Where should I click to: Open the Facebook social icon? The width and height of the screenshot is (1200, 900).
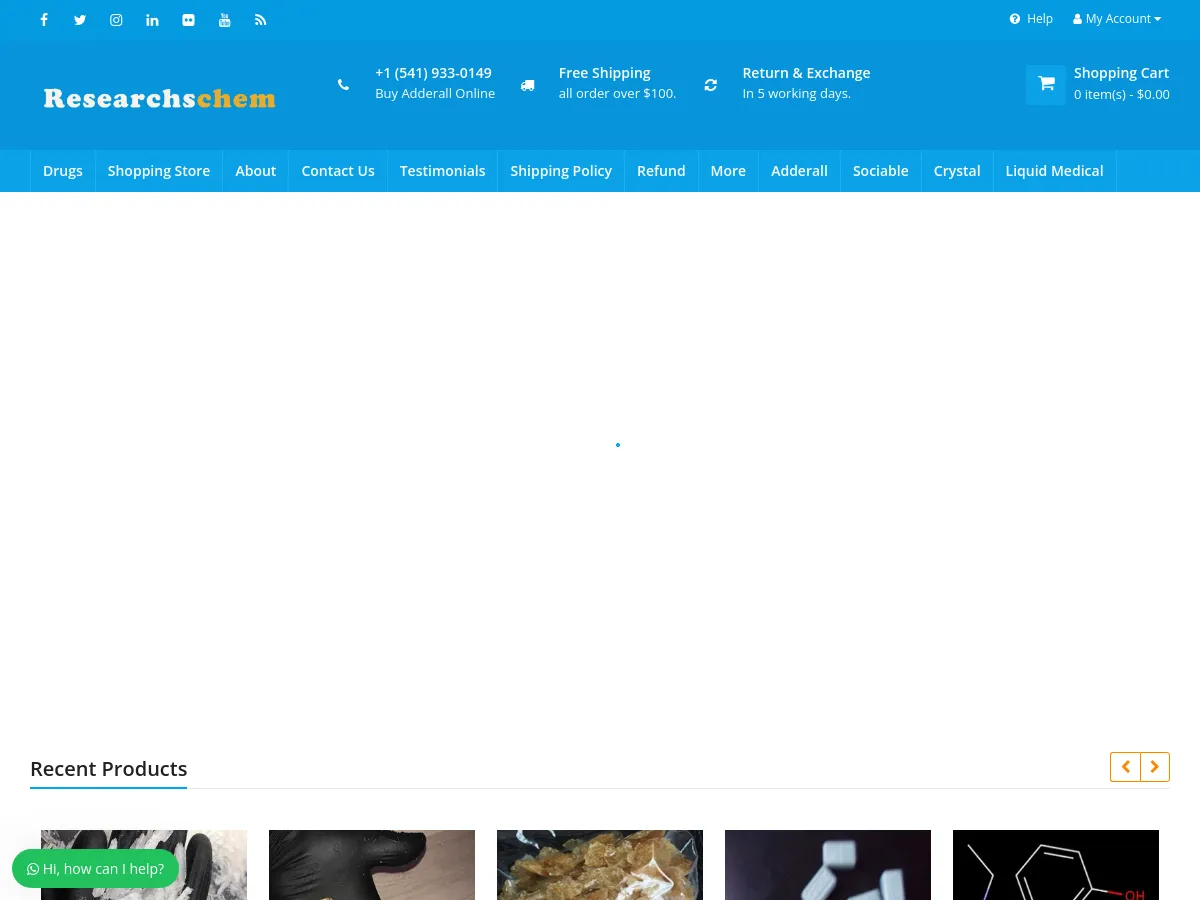tap(44, 20)
